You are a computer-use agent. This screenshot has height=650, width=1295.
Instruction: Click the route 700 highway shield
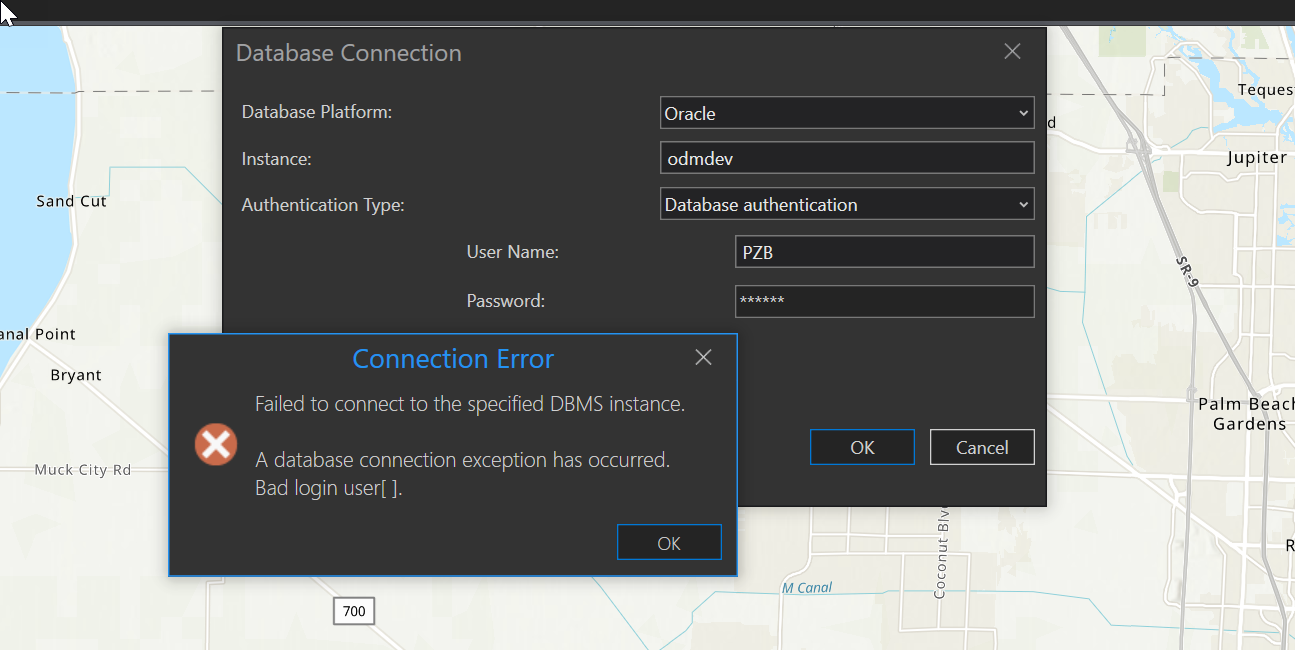tap(354, 611)
